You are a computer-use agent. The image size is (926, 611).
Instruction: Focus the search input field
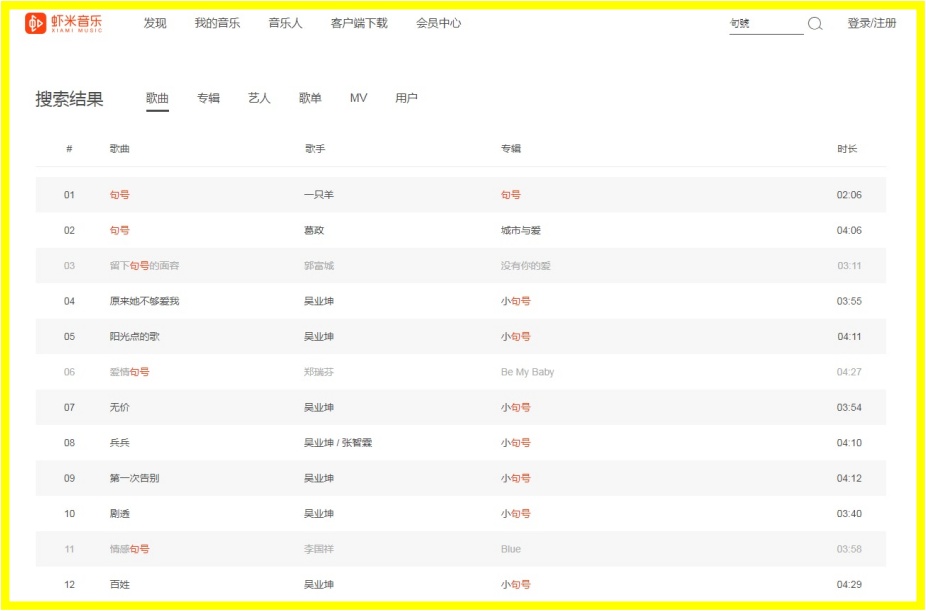click(765, 24)
